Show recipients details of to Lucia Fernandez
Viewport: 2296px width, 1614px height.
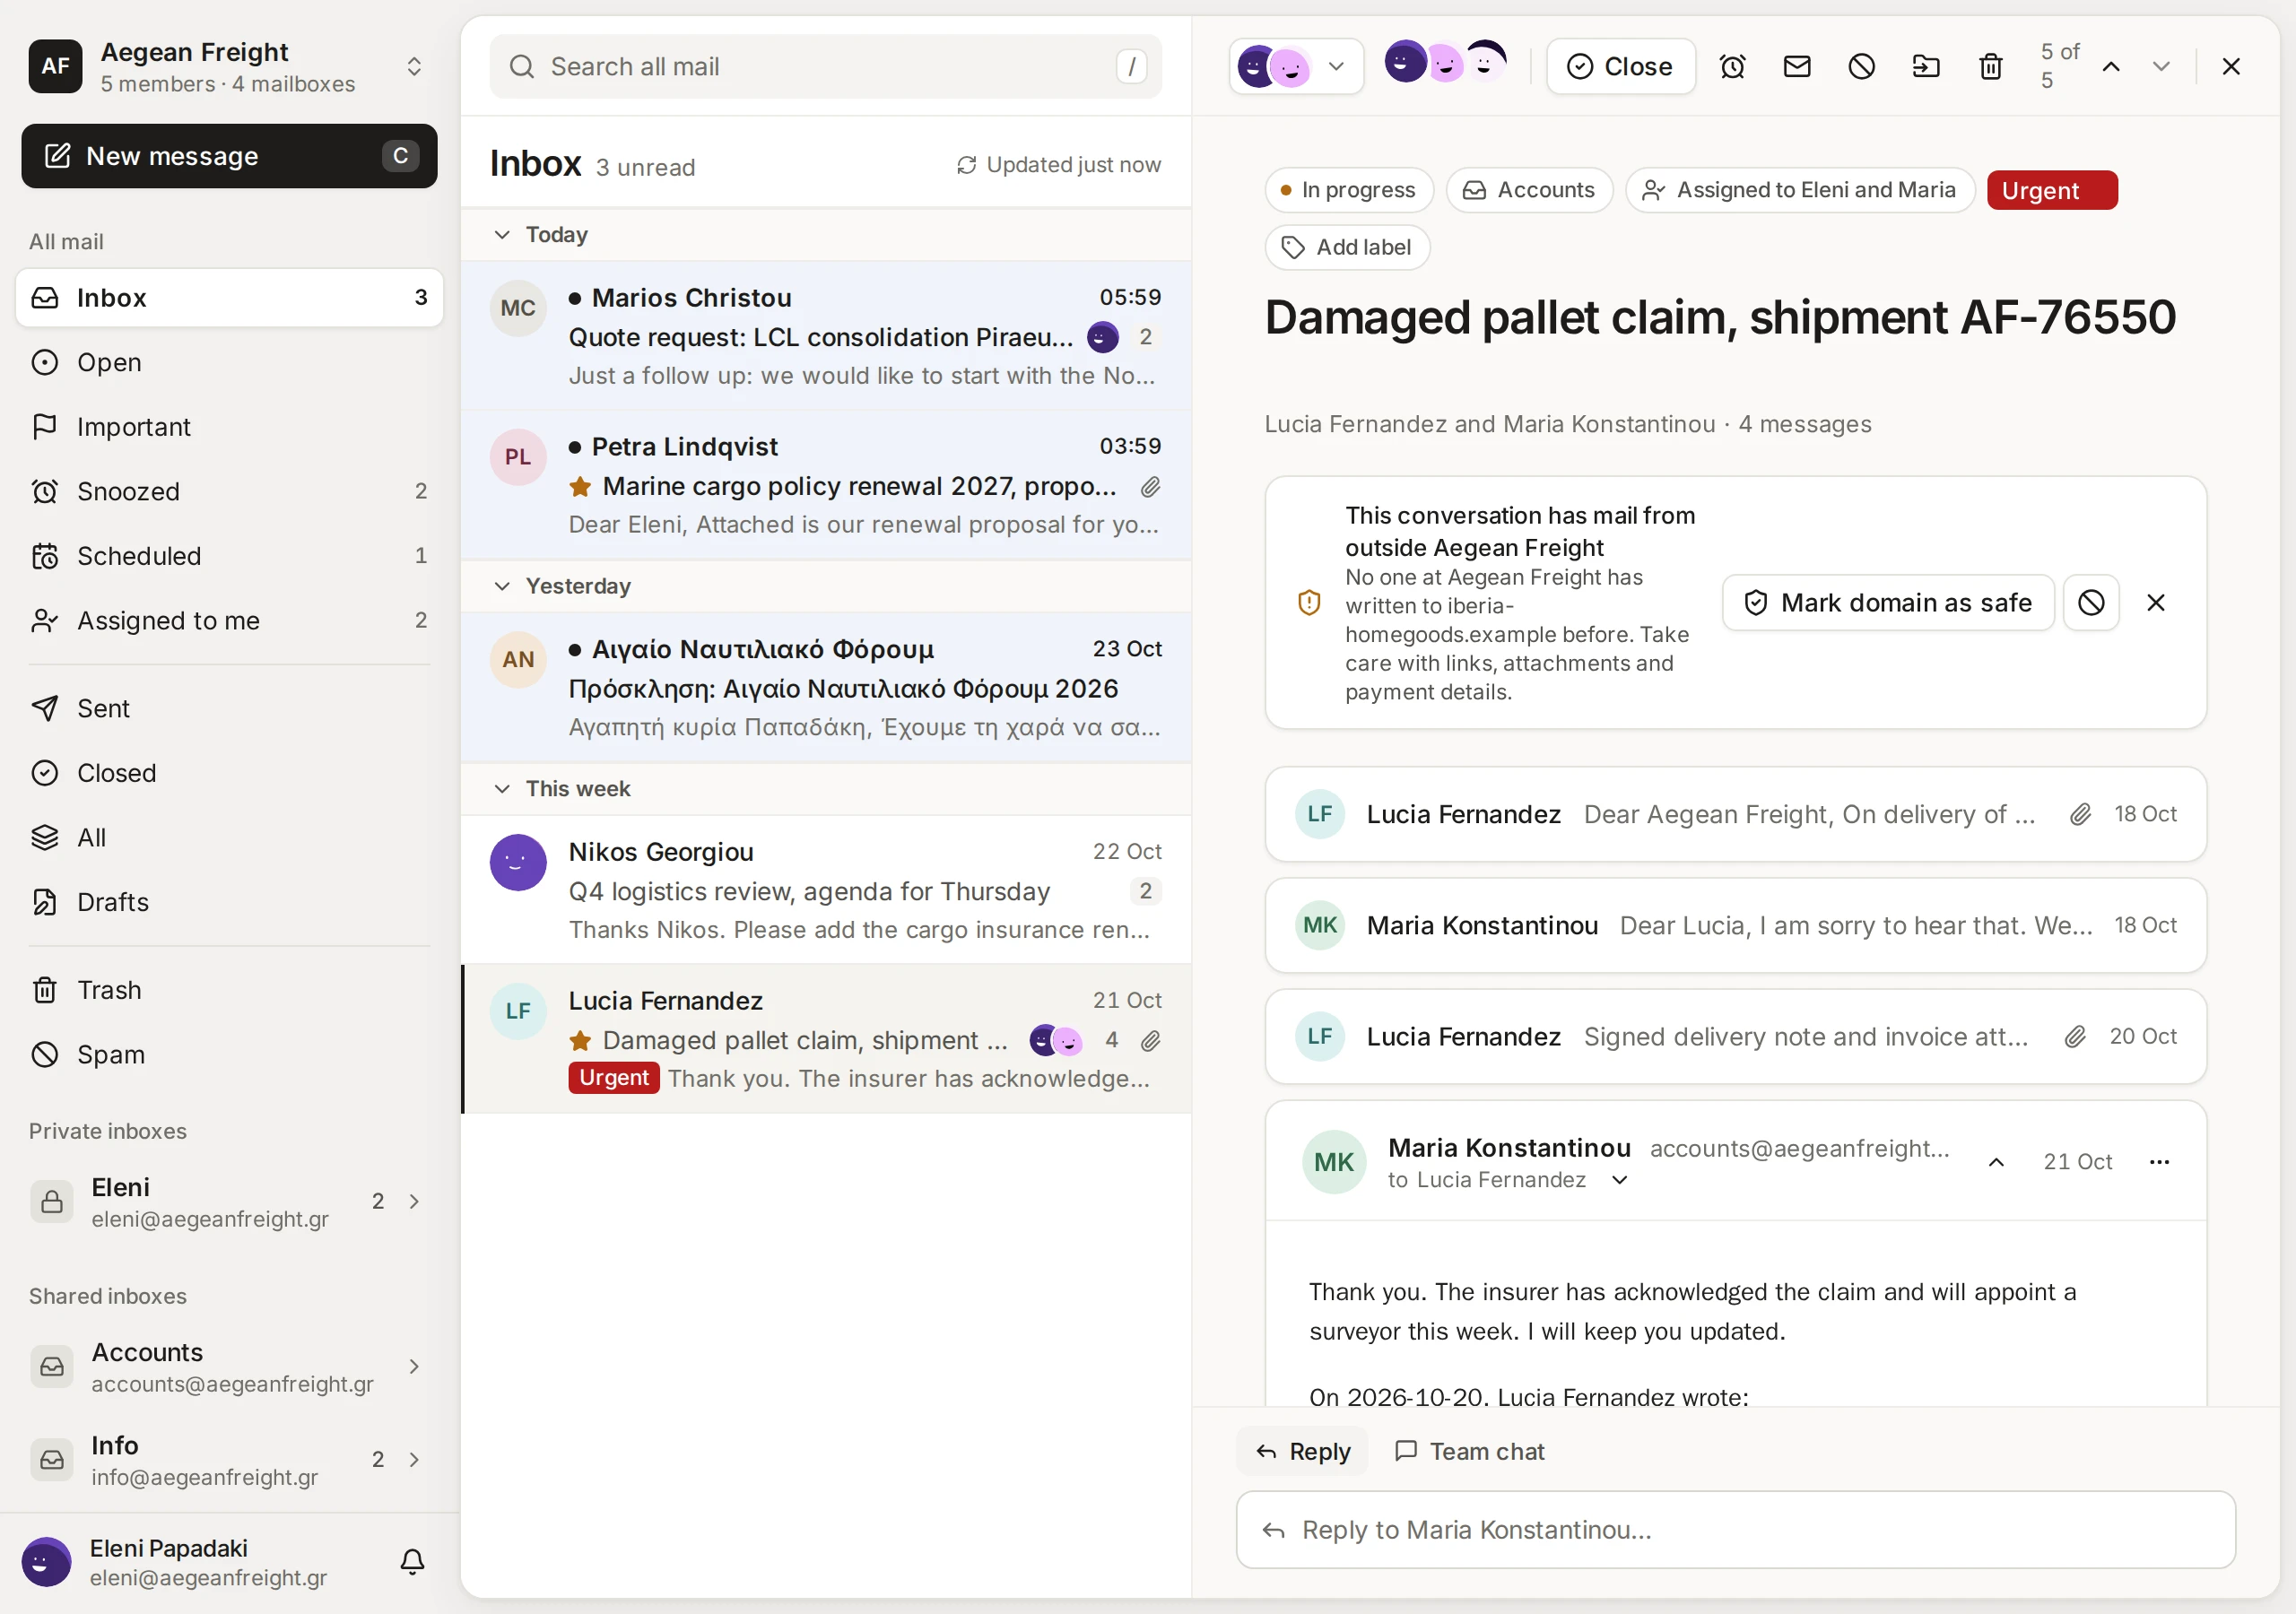[x=1620, y=1180]
